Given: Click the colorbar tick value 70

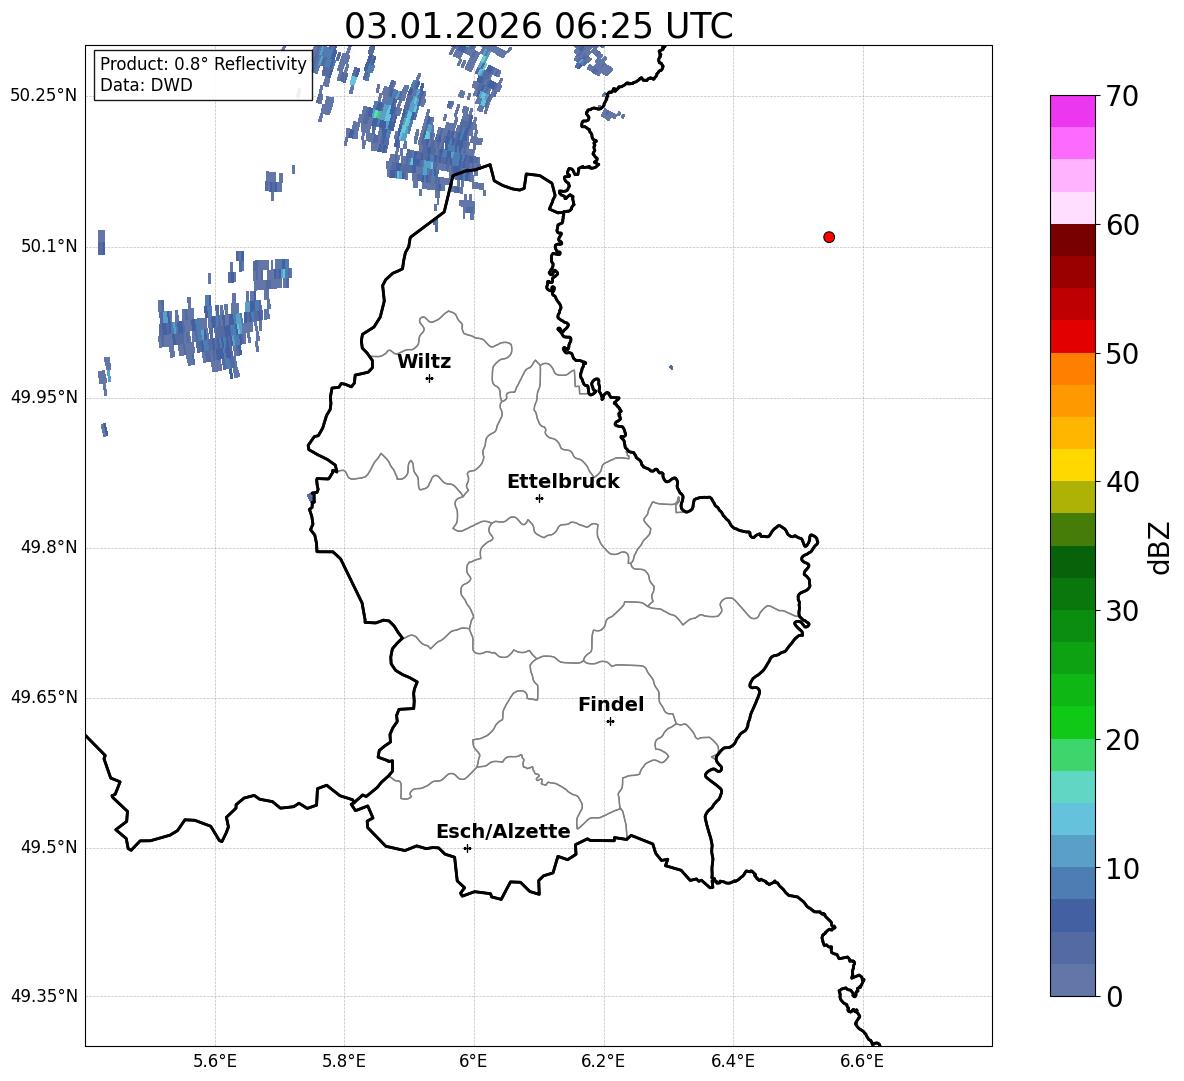Looking at the screenshot, I should 1121,96.
